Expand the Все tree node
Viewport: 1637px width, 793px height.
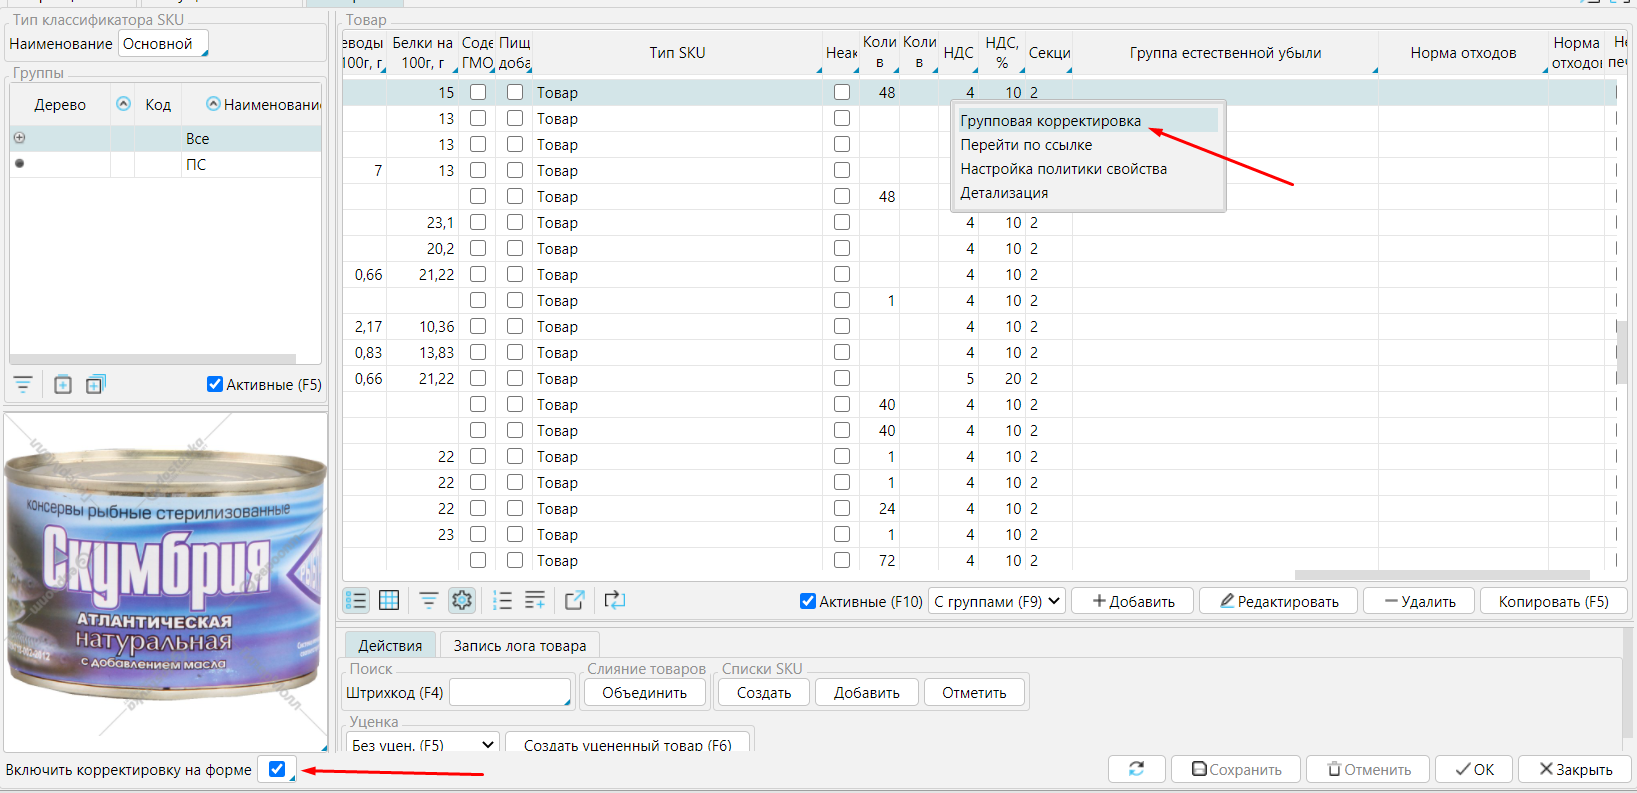[x=19, y=138]
